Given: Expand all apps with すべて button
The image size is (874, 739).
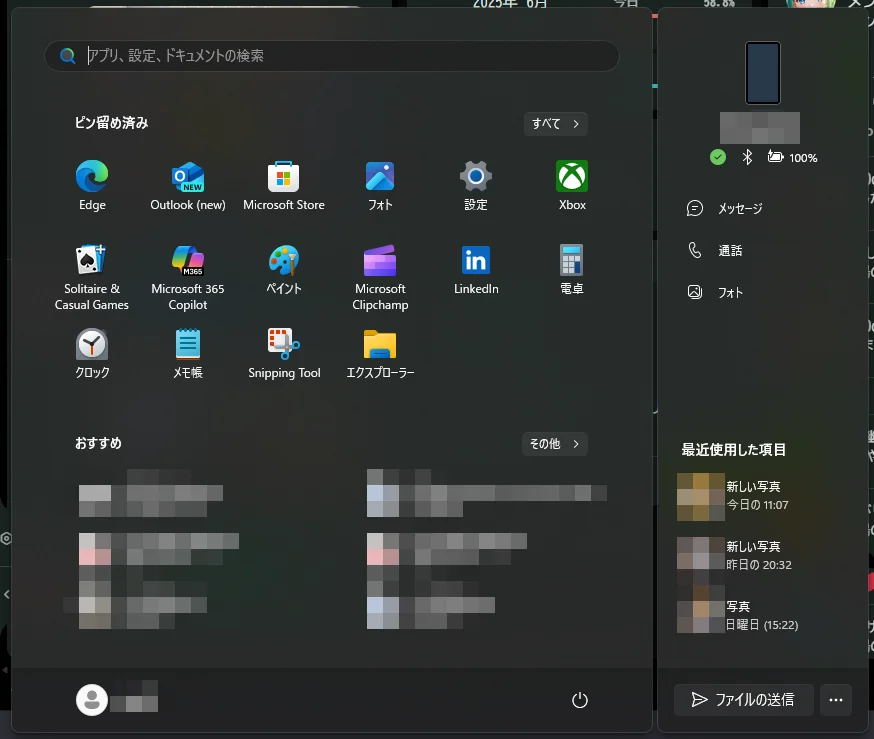Looking at the screenshot, I should click(555, 124).
